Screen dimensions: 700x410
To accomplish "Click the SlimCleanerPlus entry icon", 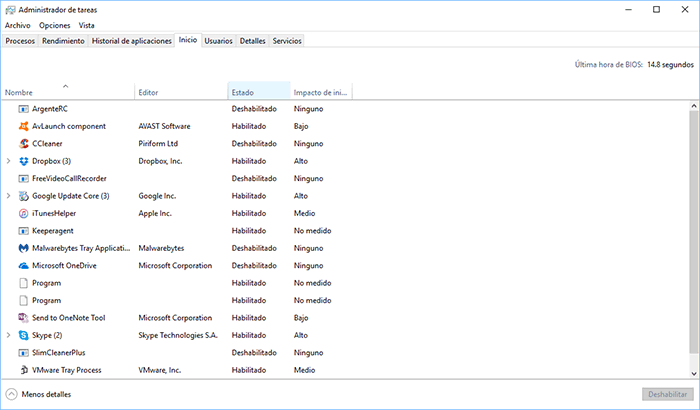I will (23, 353).
